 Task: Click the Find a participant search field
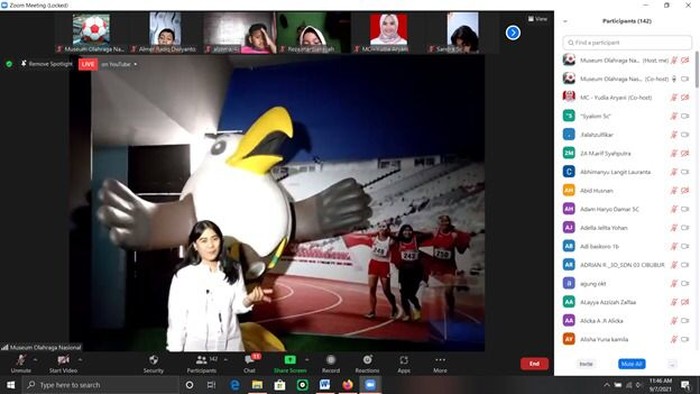coord(627,42)
